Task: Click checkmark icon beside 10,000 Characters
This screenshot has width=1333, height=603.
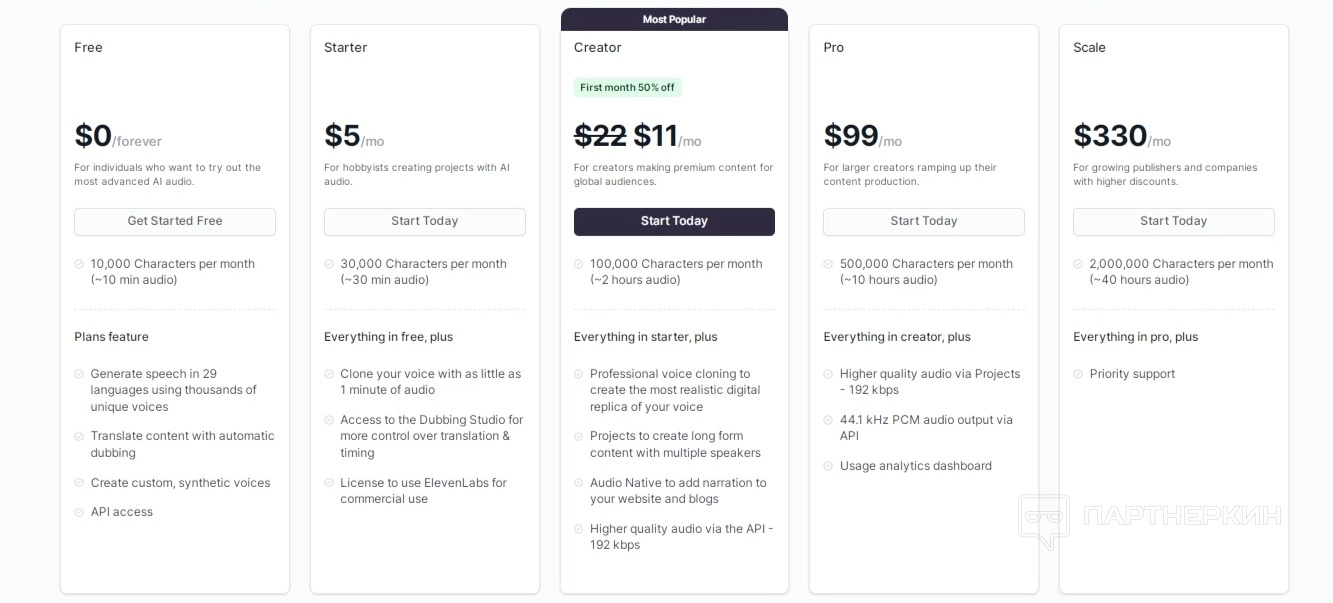Action: pos(79,264)
